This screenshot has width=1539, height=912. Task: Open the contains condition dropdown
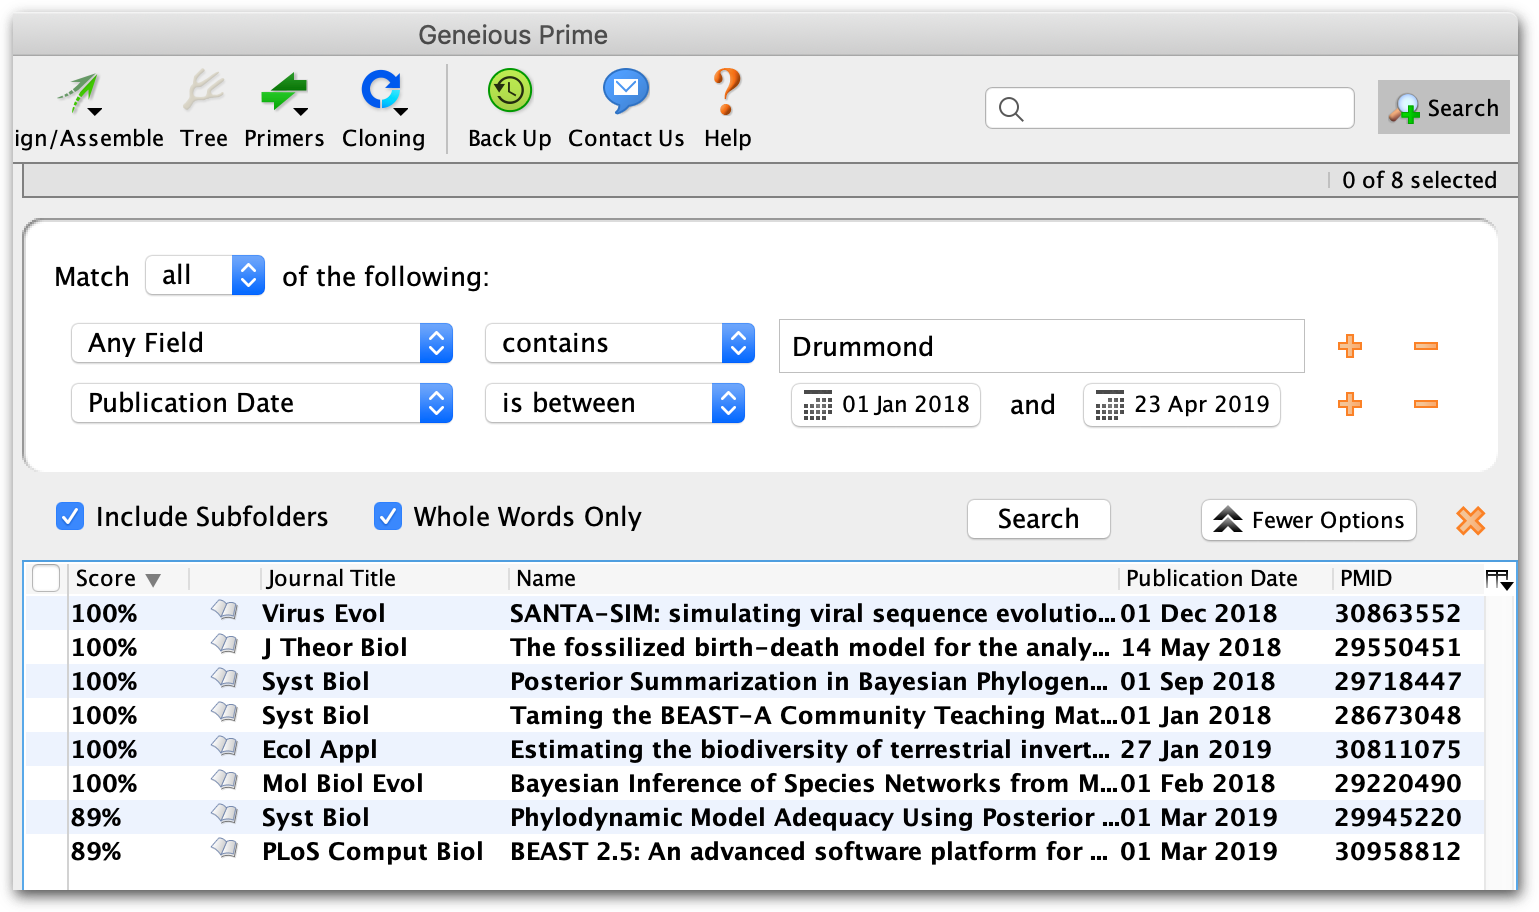pos(619,343)
